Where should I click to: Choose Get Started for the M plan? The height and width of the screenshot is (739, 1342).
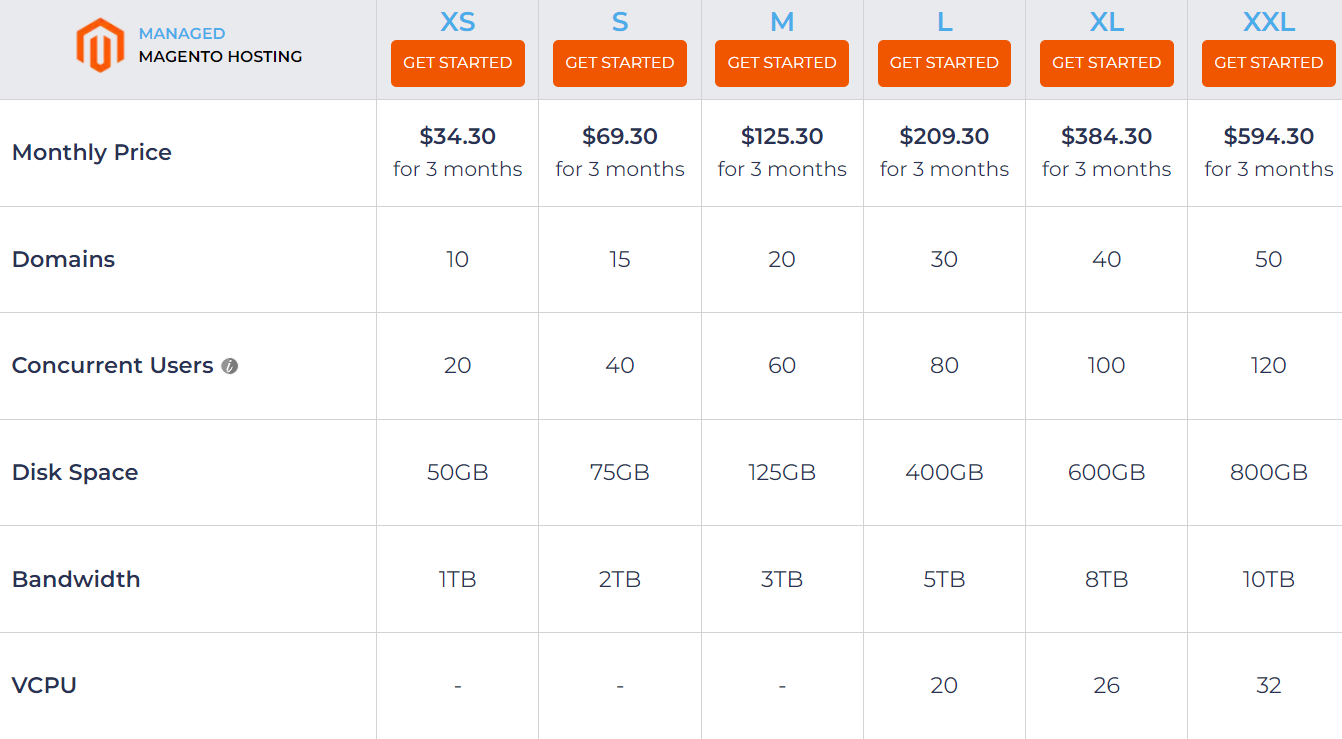pos(782,63)
